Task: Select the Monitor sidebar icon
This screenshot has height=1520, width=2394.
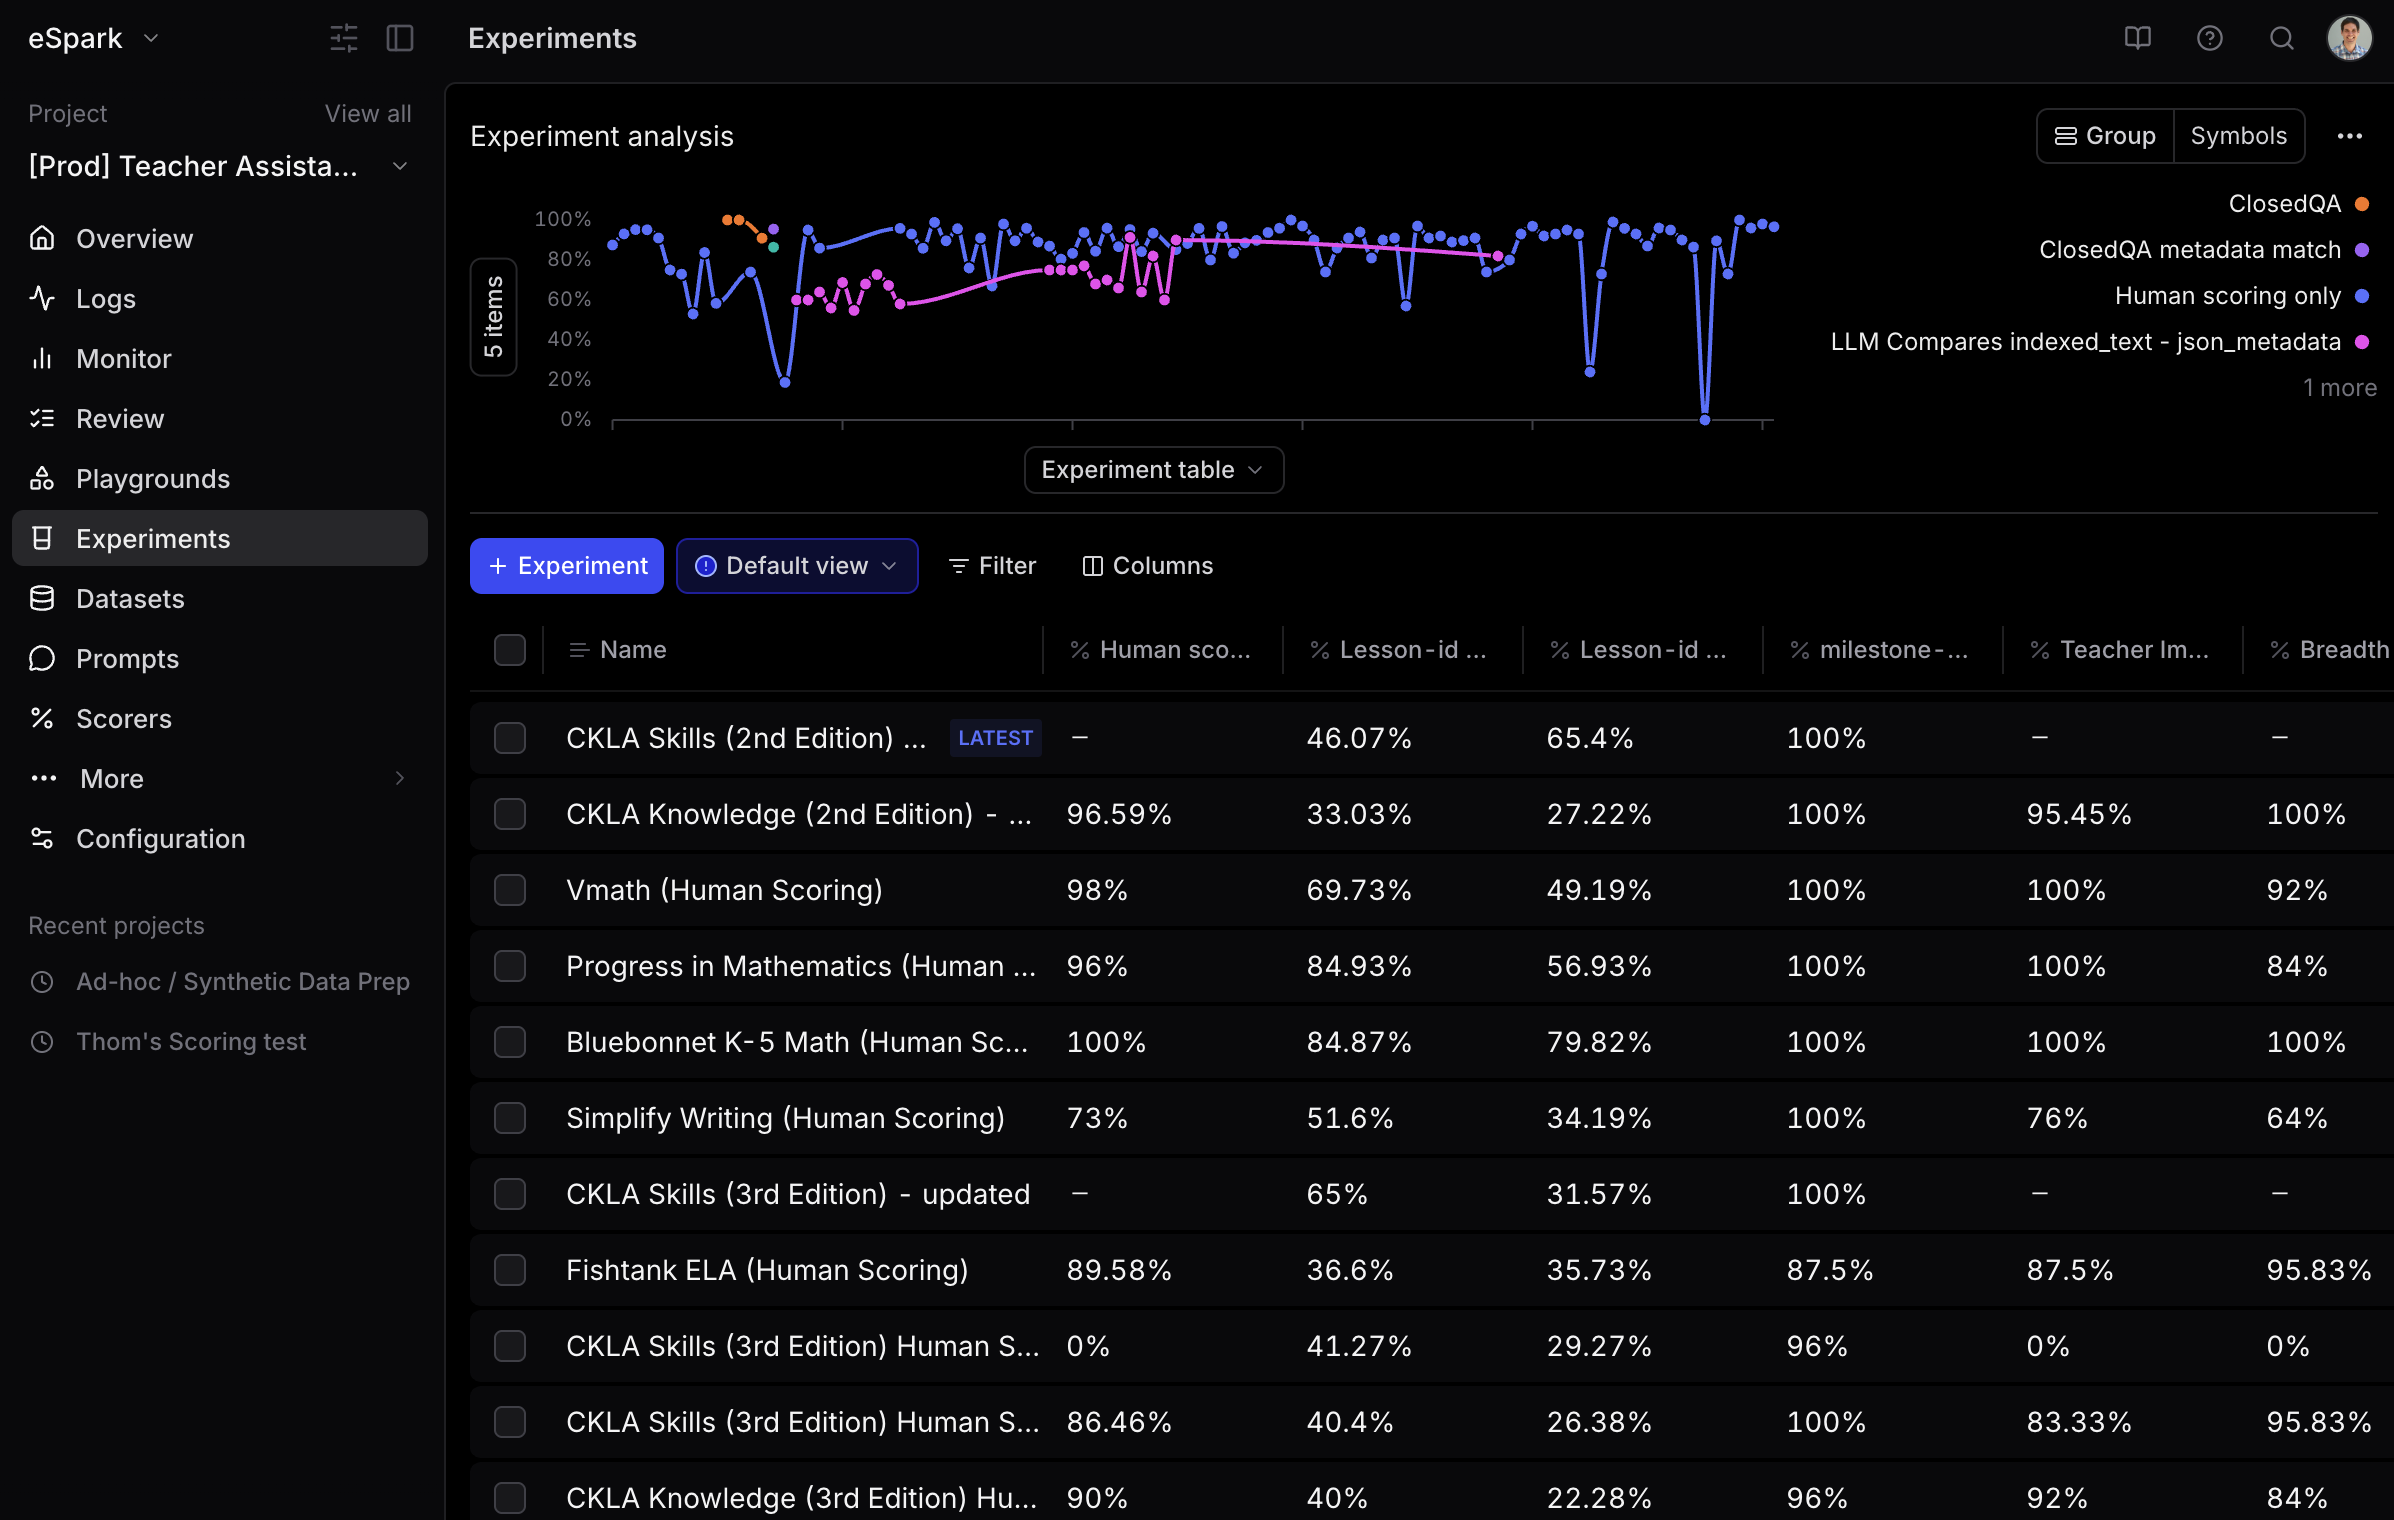Action: point(42,358)
